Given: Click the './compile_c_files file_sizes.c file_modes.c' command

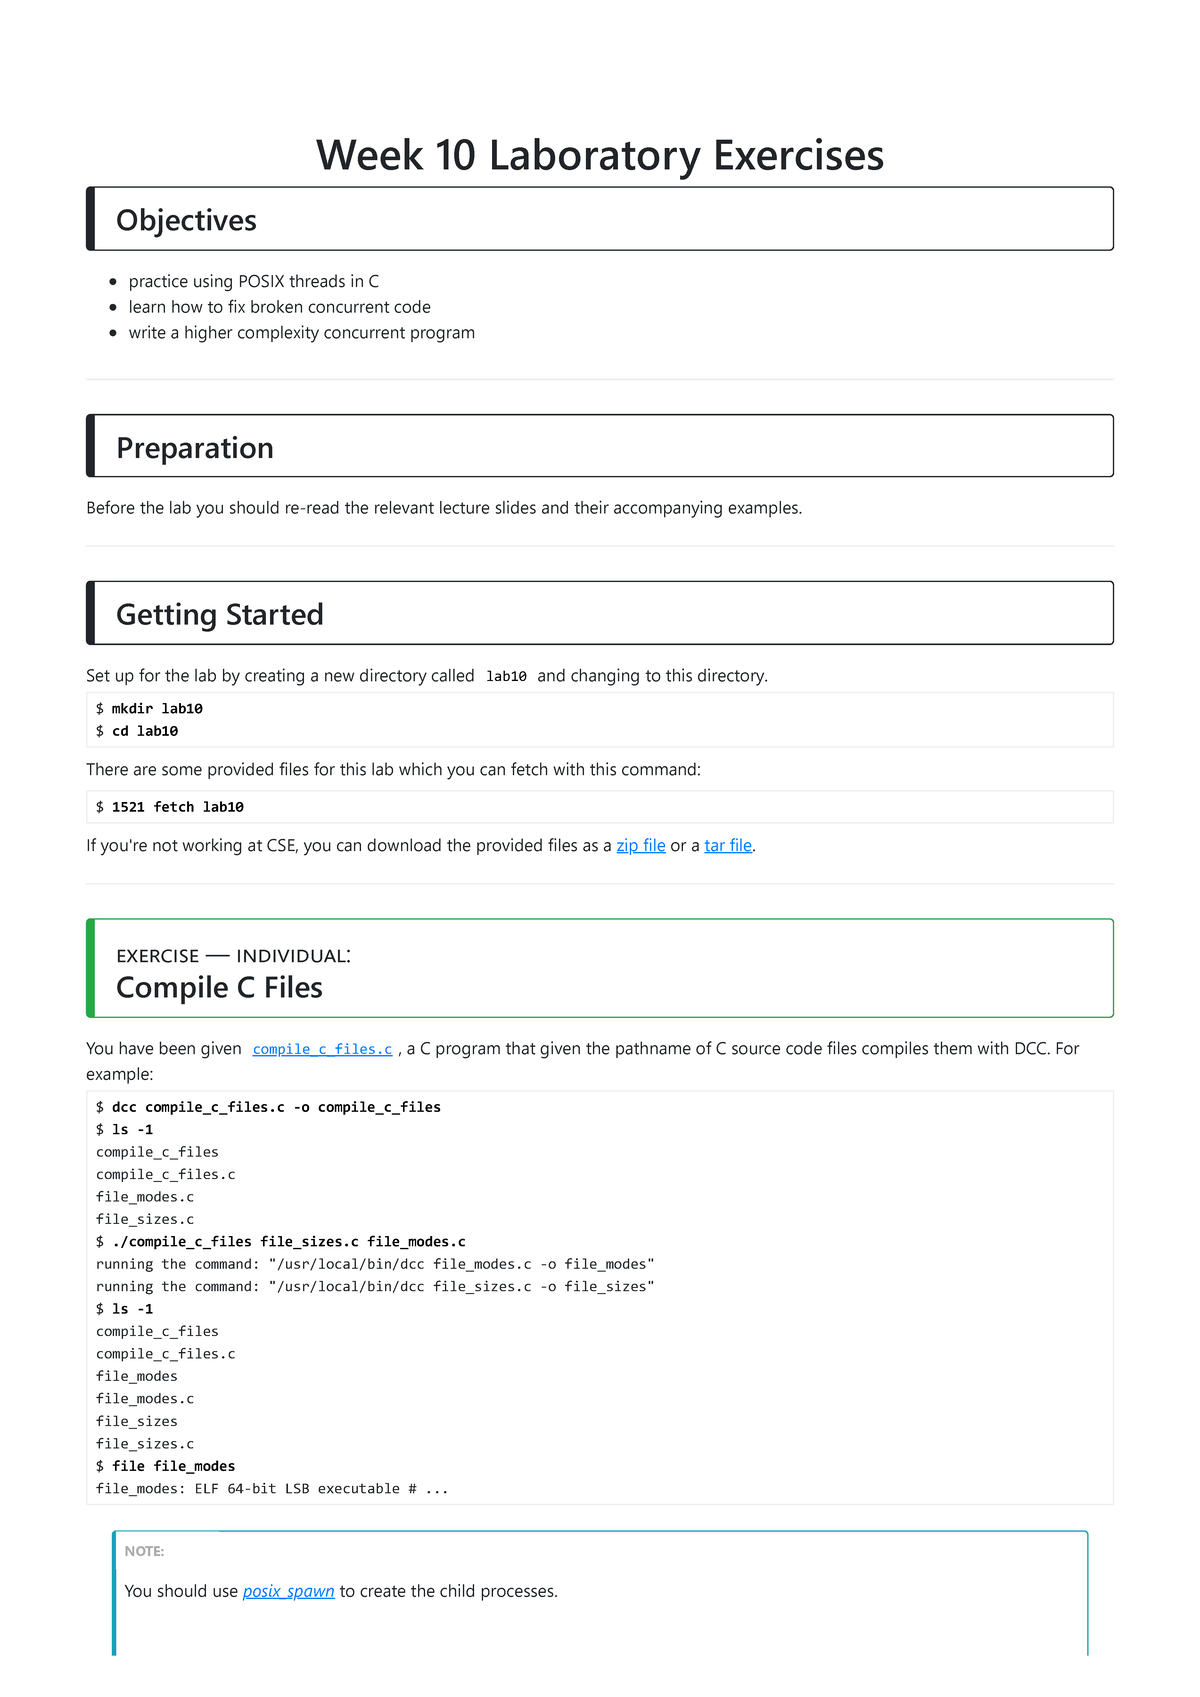Looking at the screenshot, I should pos(288,1242).
